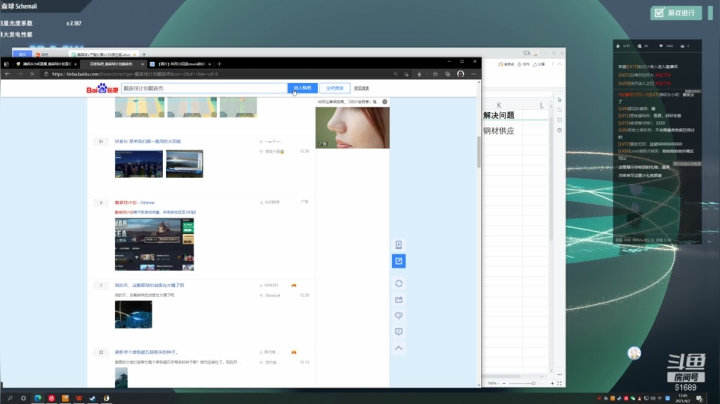Click the blue edit post floating button
This screenshot has height=404, width=720.
tap(399, 261)
